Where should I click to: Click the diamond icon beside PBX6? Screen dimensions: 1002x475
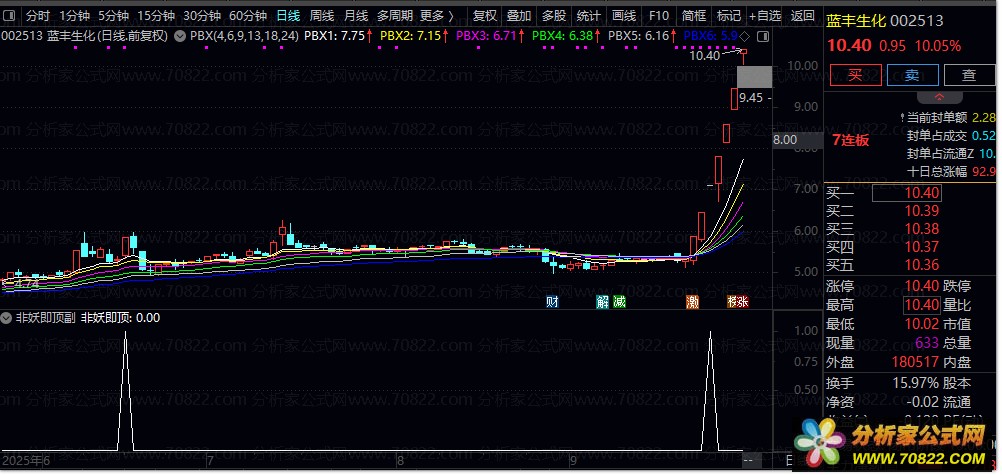[744, 36]
